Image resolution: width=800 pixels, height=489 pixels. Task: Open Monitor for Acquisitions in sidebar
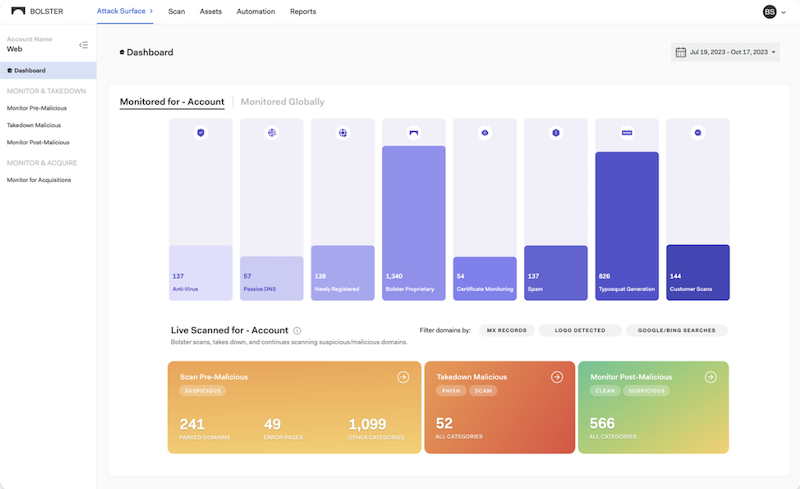point(39,180)
